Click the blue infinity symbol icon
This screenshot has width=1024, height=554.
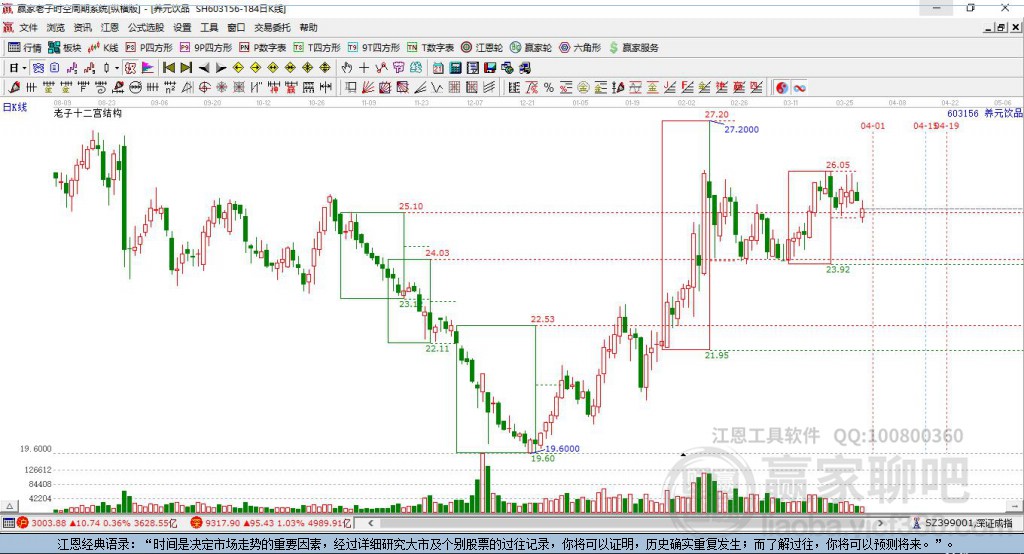(x=799, y=88)
